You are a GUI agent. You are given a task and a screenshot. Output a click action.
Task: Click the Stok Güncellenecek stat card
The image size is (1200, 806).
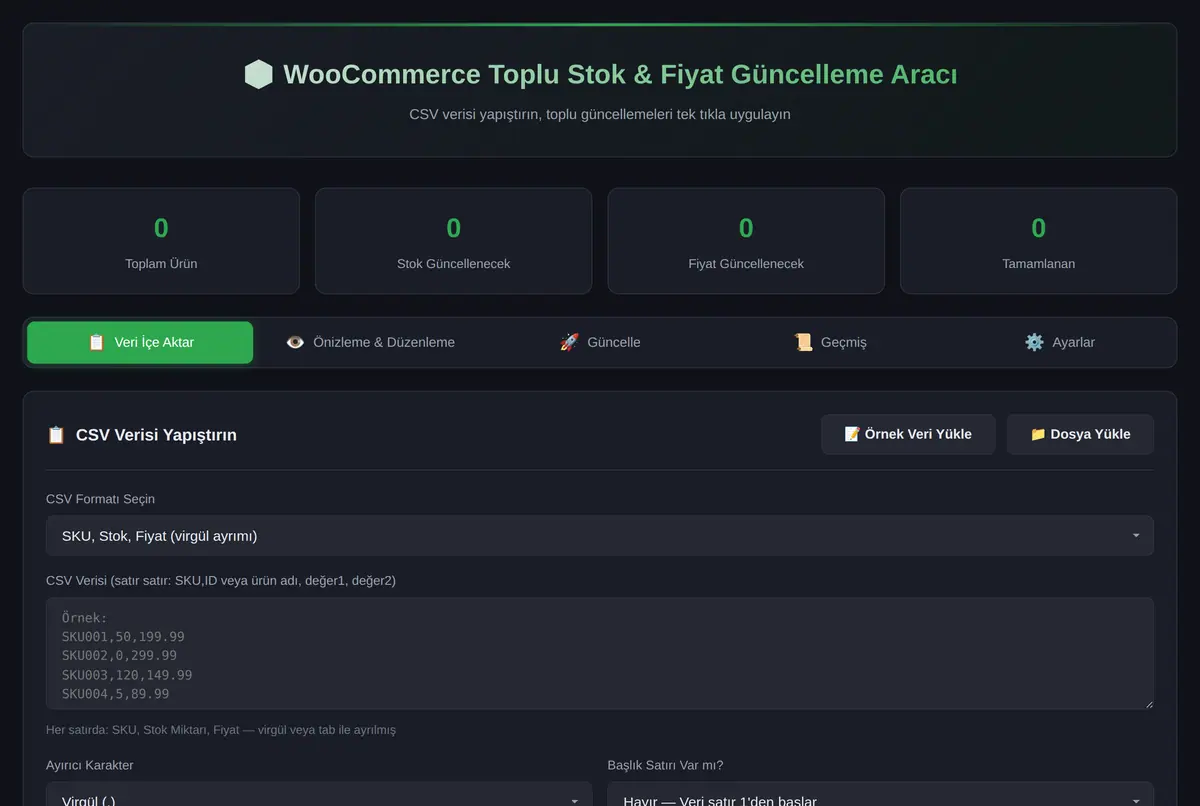pyautogui.click(x=454, y=241)
